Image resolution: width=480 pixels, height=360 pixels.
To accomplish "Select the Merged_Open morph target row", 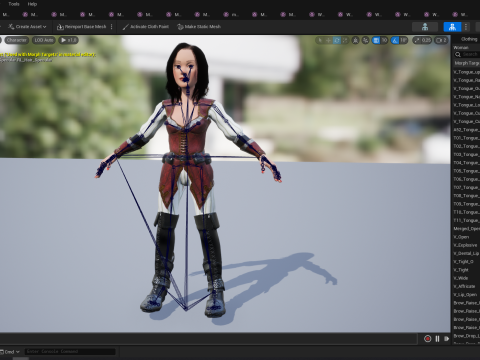I will (466, 229).
